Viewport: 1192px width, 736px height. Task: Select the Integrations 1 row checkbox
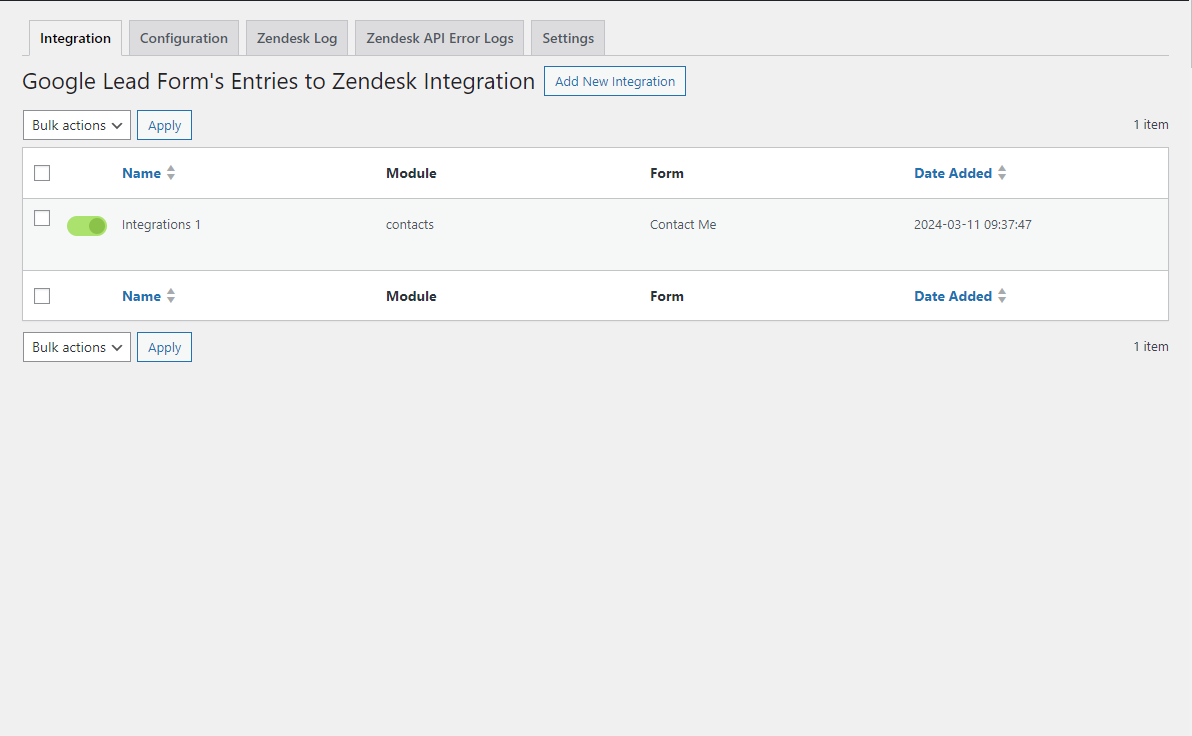click(x=42, y=218)
